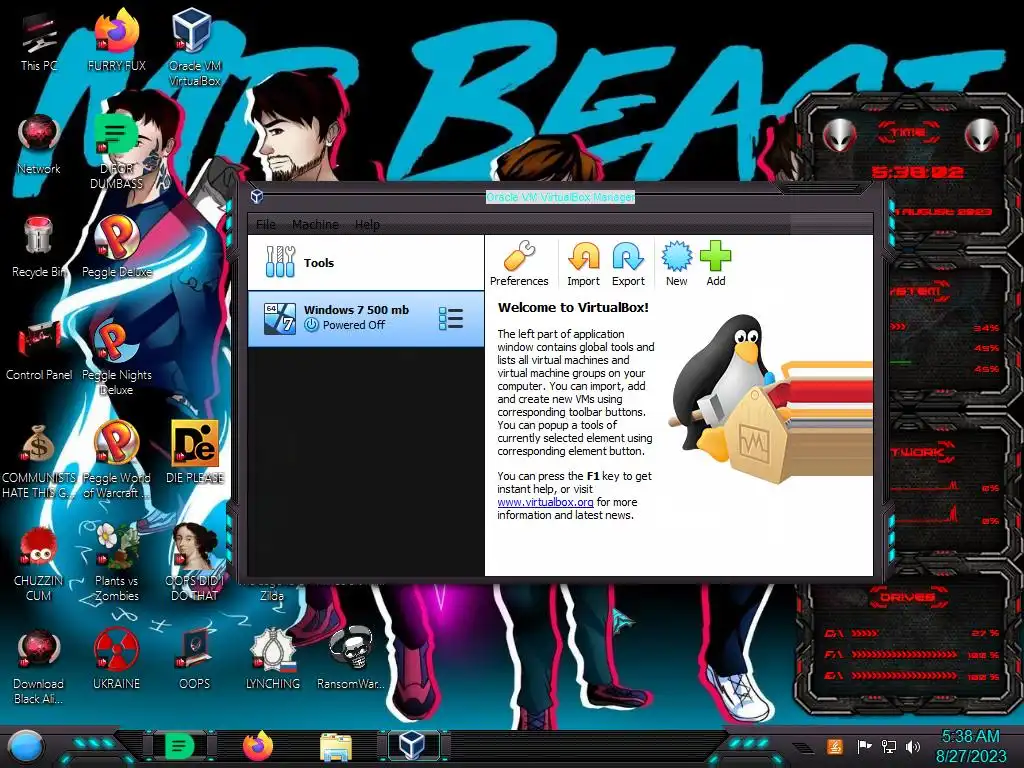Click the Welcome to VirtualBox! heading
This screenshot has width=1024, height=768.
click(573, 308)
